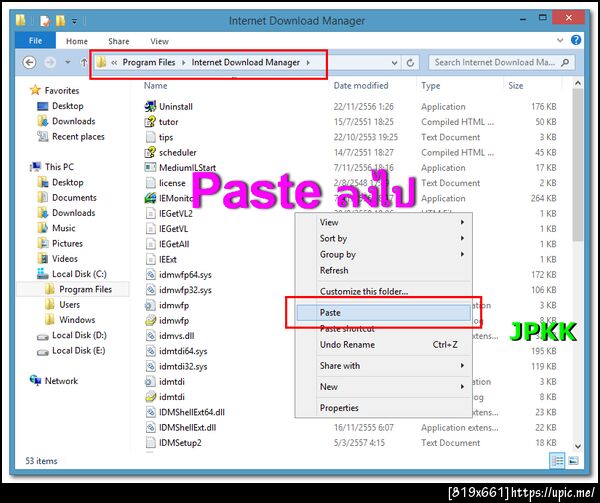
Task: Select This PC in navigation pane
Action: pos(59,167)
